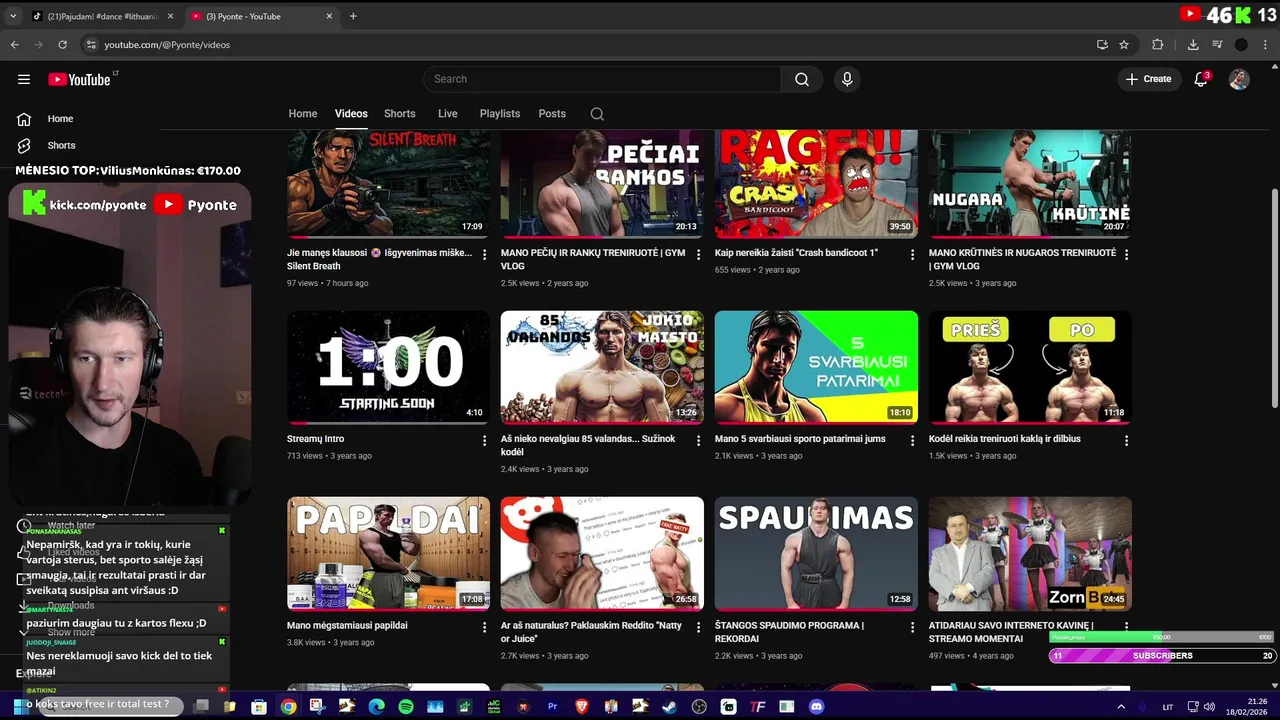Activate voice search microphone
1280x720 pixels.
point(847,79)
